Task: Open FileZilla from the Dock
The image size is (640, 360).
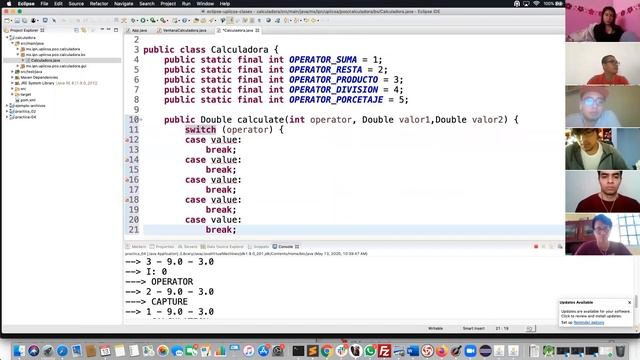Action: pos(384,351)
